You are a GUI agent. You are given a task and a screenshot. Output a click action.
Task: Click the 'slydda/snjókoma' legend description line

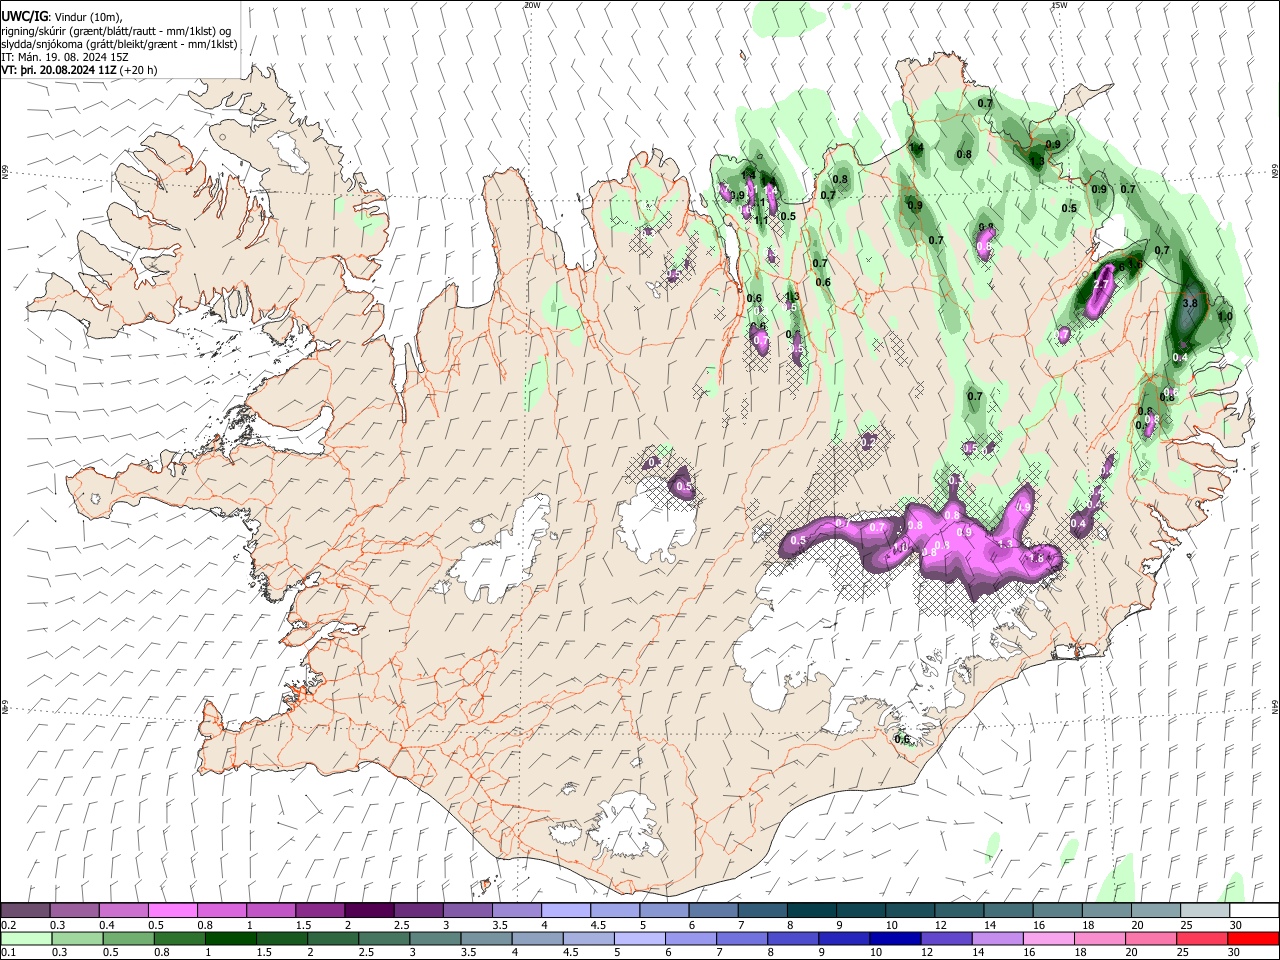coord(120,45)
